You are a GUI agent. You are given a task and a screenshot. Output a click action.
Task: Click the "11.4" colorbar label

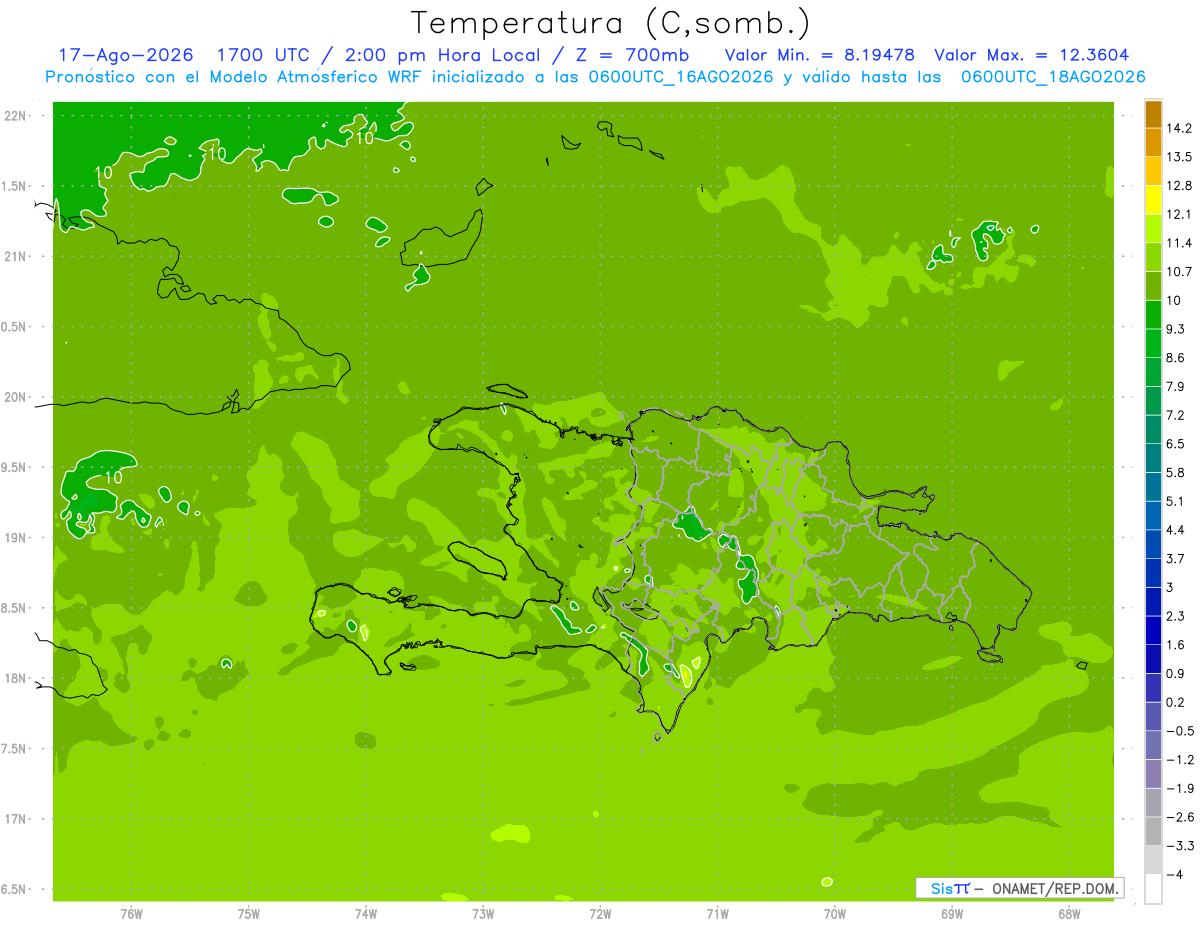click(1180, 244)
